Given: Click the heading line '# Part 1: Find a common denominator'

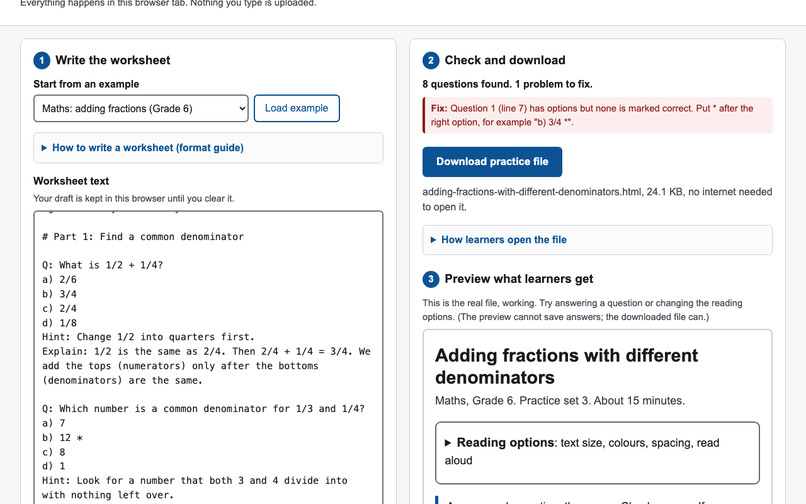Looking at the screenshot, I should pyautogui.click(x=143, y=237).
